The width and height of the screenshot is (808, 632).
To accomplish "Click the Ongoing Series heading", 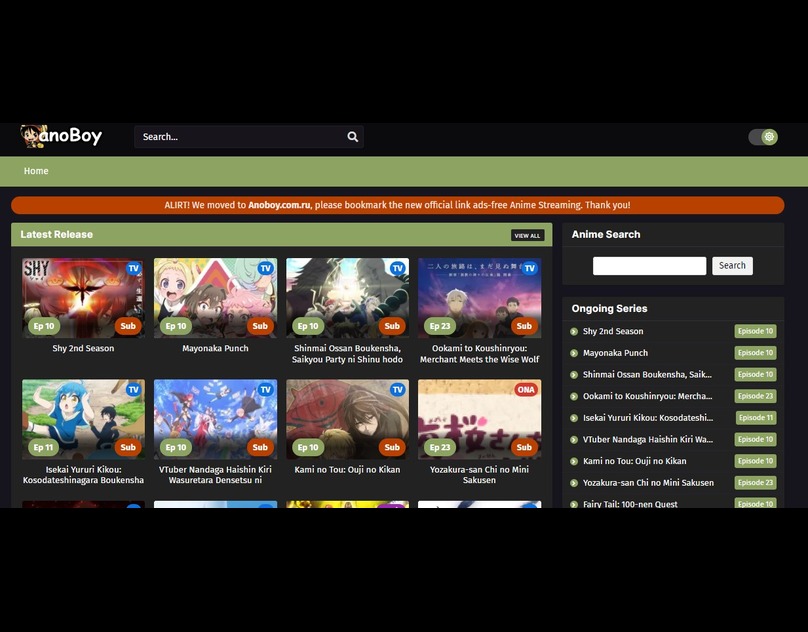I will 609,309.
